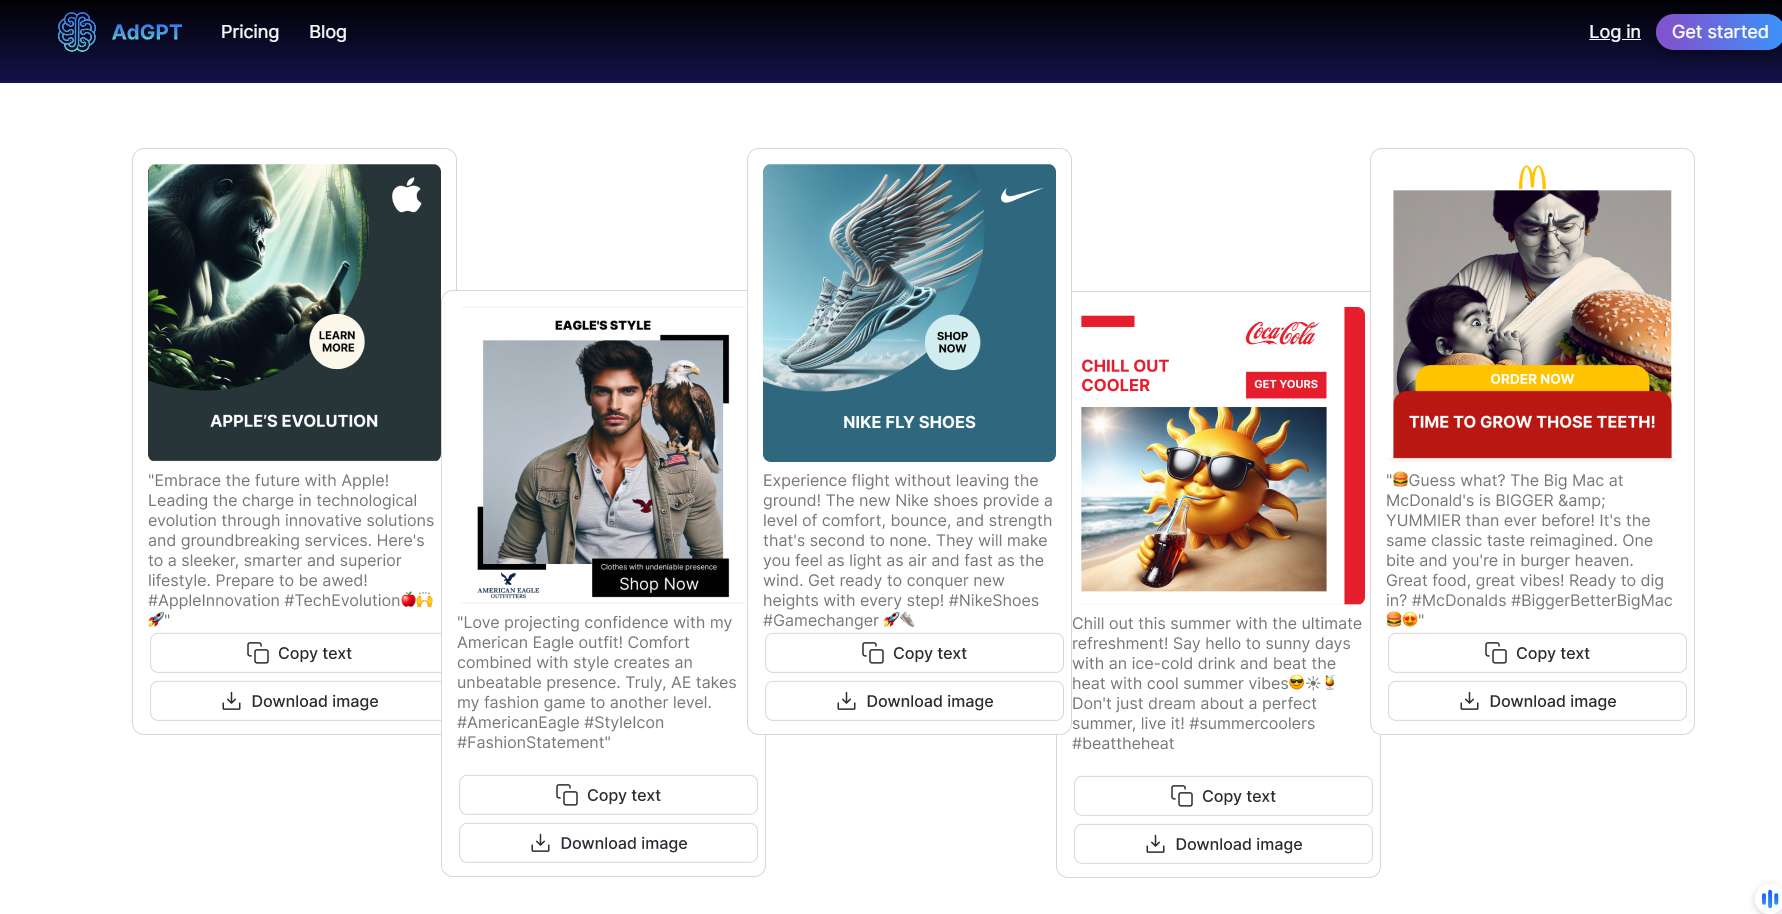Click the copy icon under the McDonald's ad

(1496, 653)
